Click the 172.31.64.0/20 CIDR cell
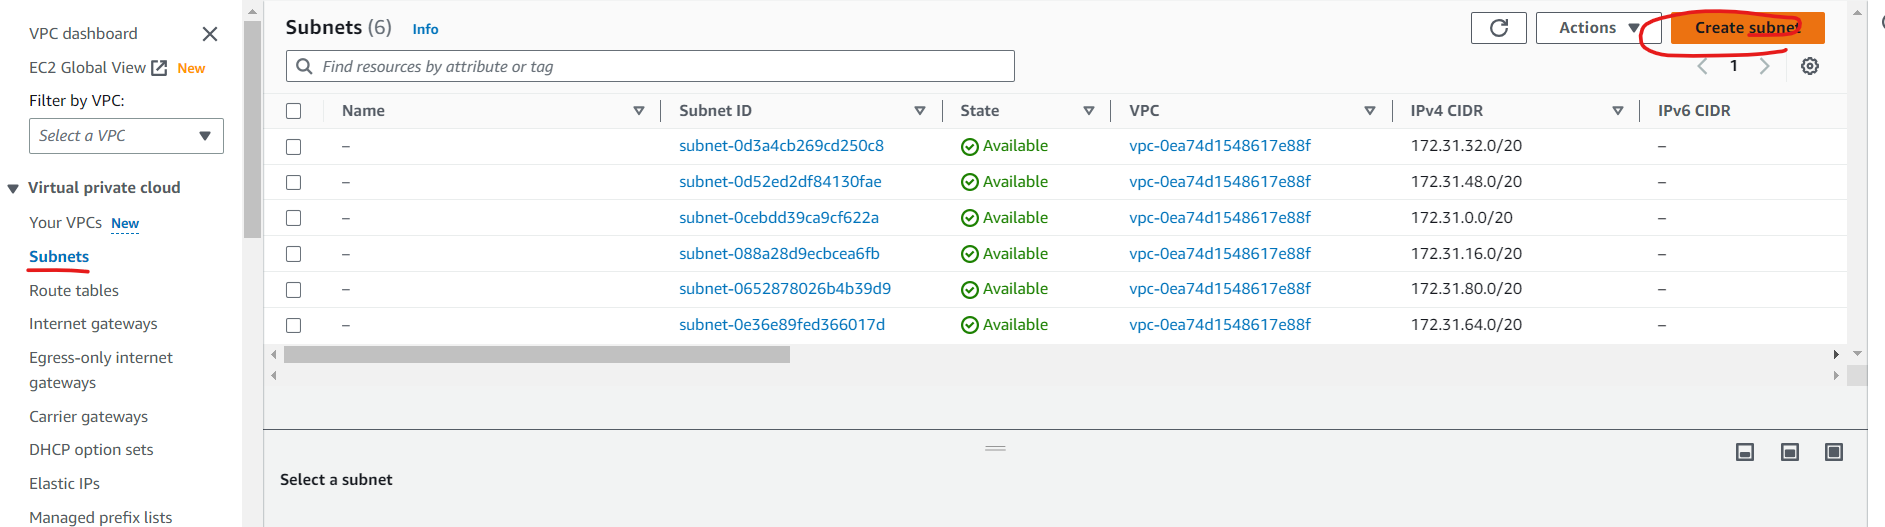Image resolution: width=1885 pixels, height=527 pixels. 1466,325
